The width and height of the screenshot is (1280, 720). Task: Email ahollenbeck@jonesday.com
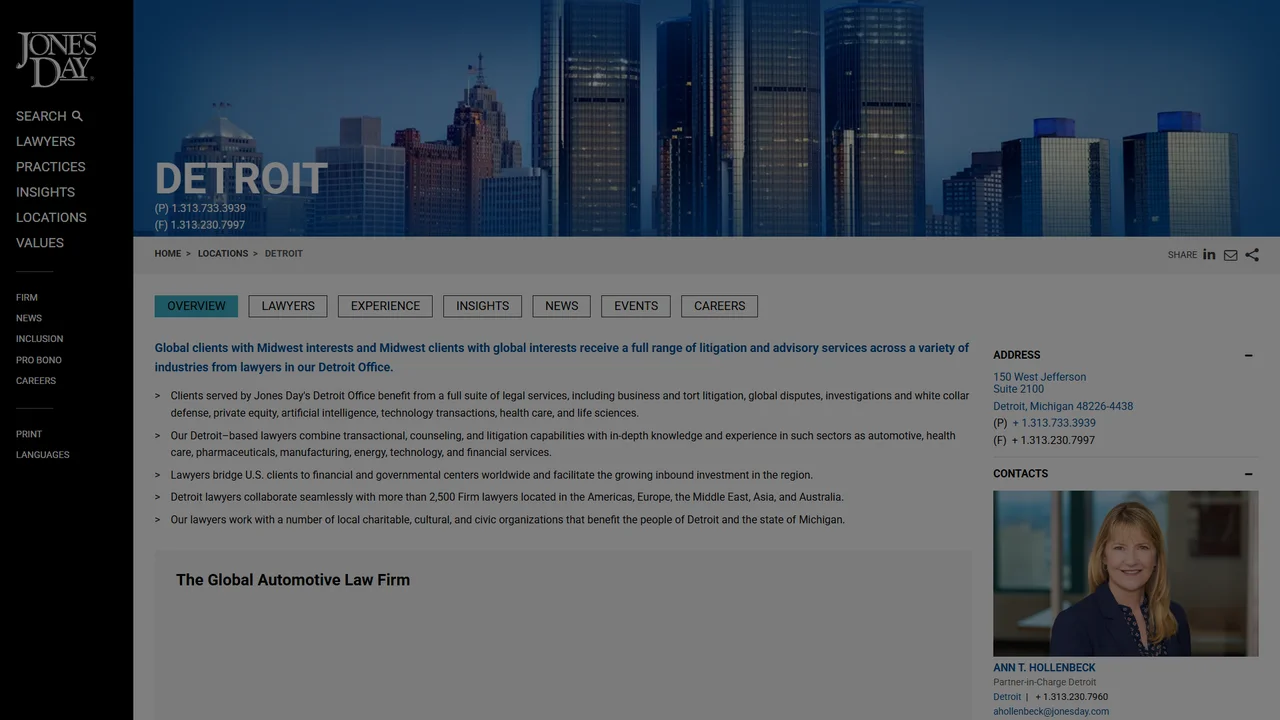tap(1051, 712)
